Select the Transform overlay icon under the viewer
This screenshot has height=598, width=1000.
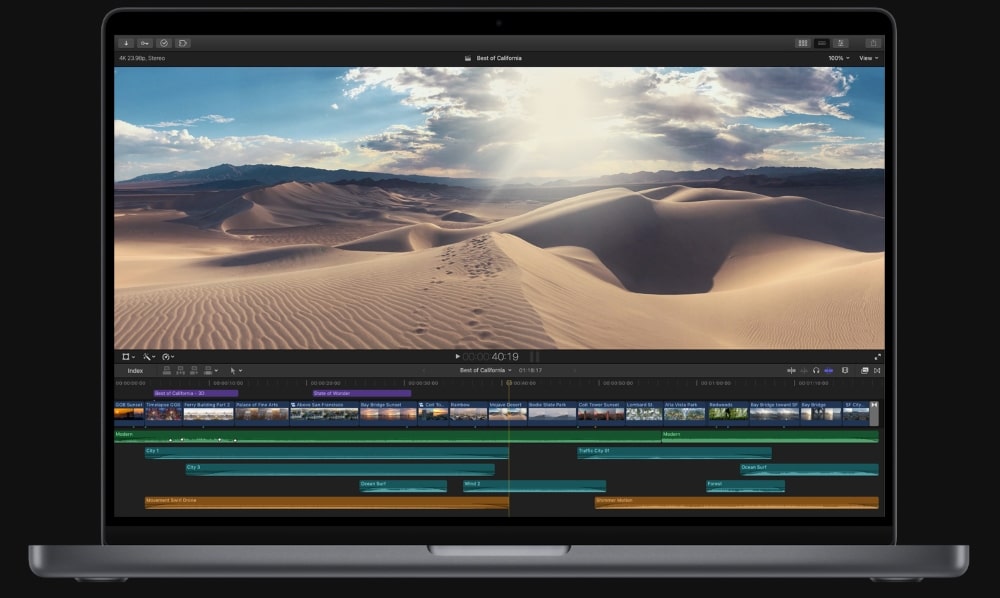click(126, 356)
